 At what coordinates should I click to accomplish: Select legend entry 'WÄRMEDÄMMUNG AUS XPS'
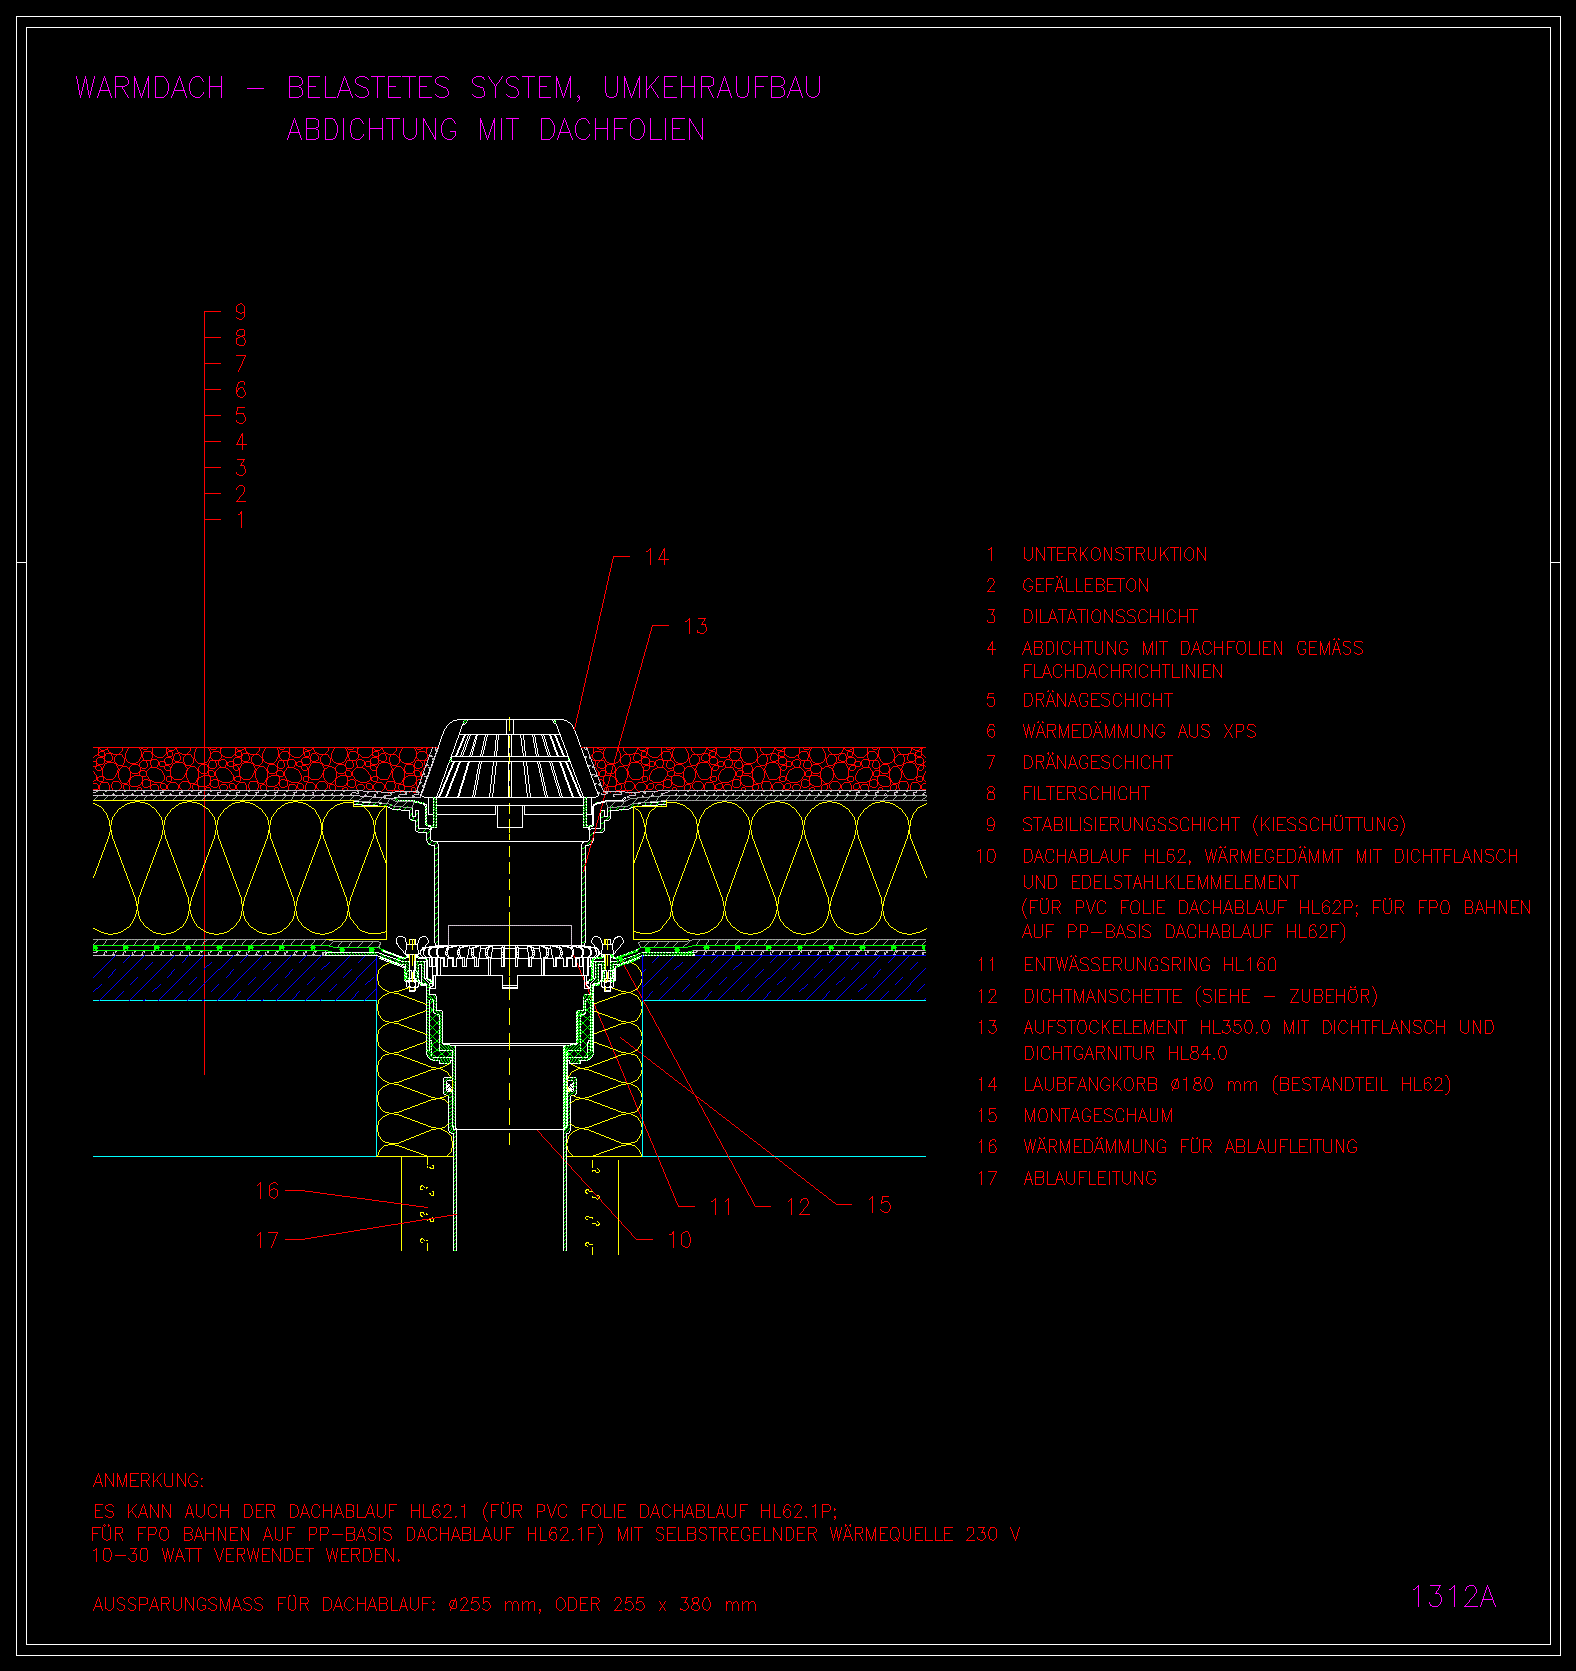point(1139,731)
